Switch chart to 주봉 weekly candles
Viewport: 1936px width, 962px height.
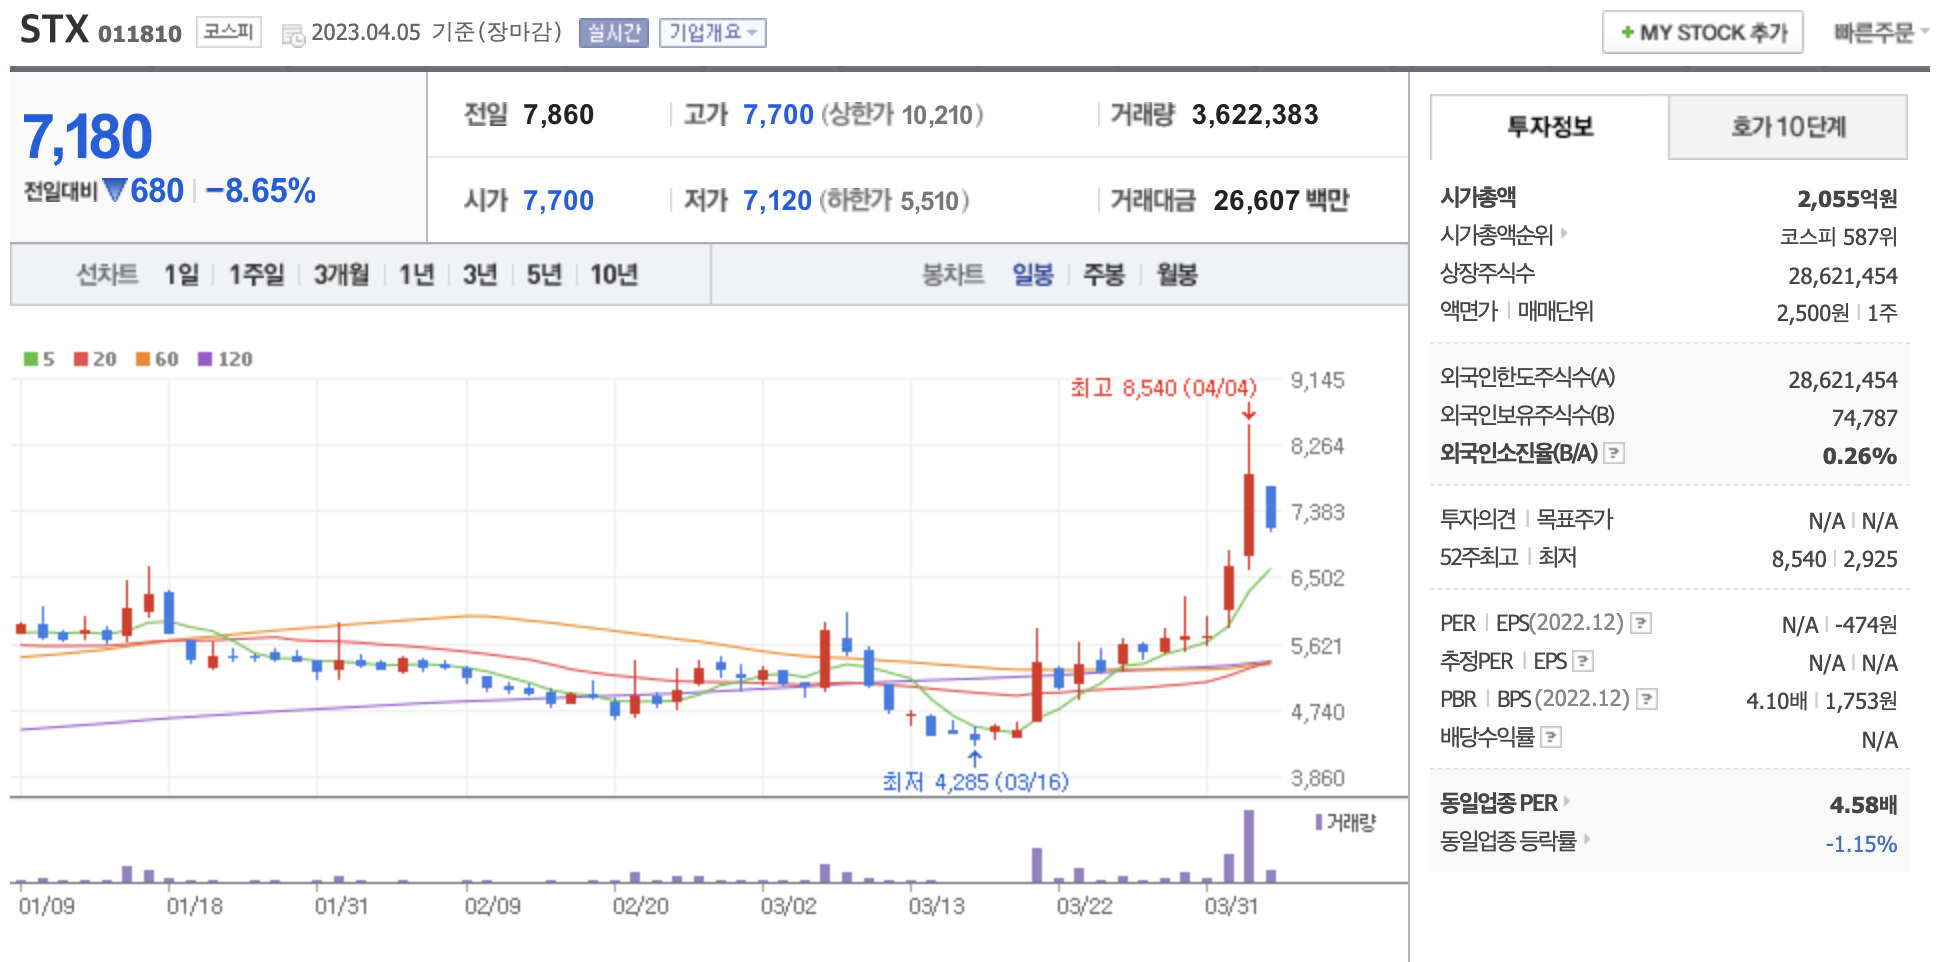pyautogui.click(x=1104, y=275)
